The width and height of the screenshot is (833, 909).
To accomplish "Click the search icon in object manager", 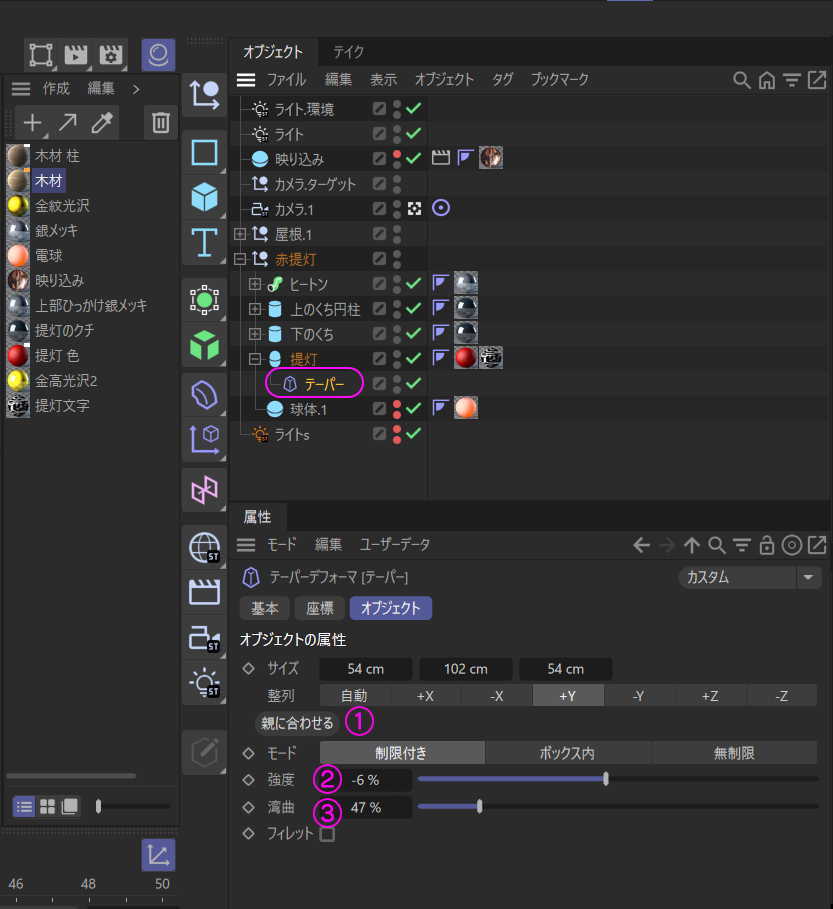I will pyautogui.click(x=742, y=80).
